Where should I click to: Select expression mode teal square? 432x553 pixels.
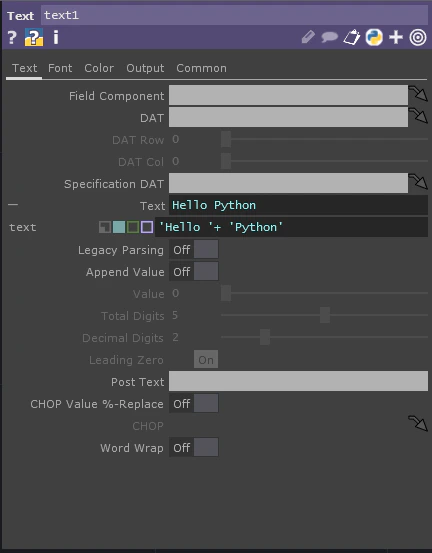point(119,227)
